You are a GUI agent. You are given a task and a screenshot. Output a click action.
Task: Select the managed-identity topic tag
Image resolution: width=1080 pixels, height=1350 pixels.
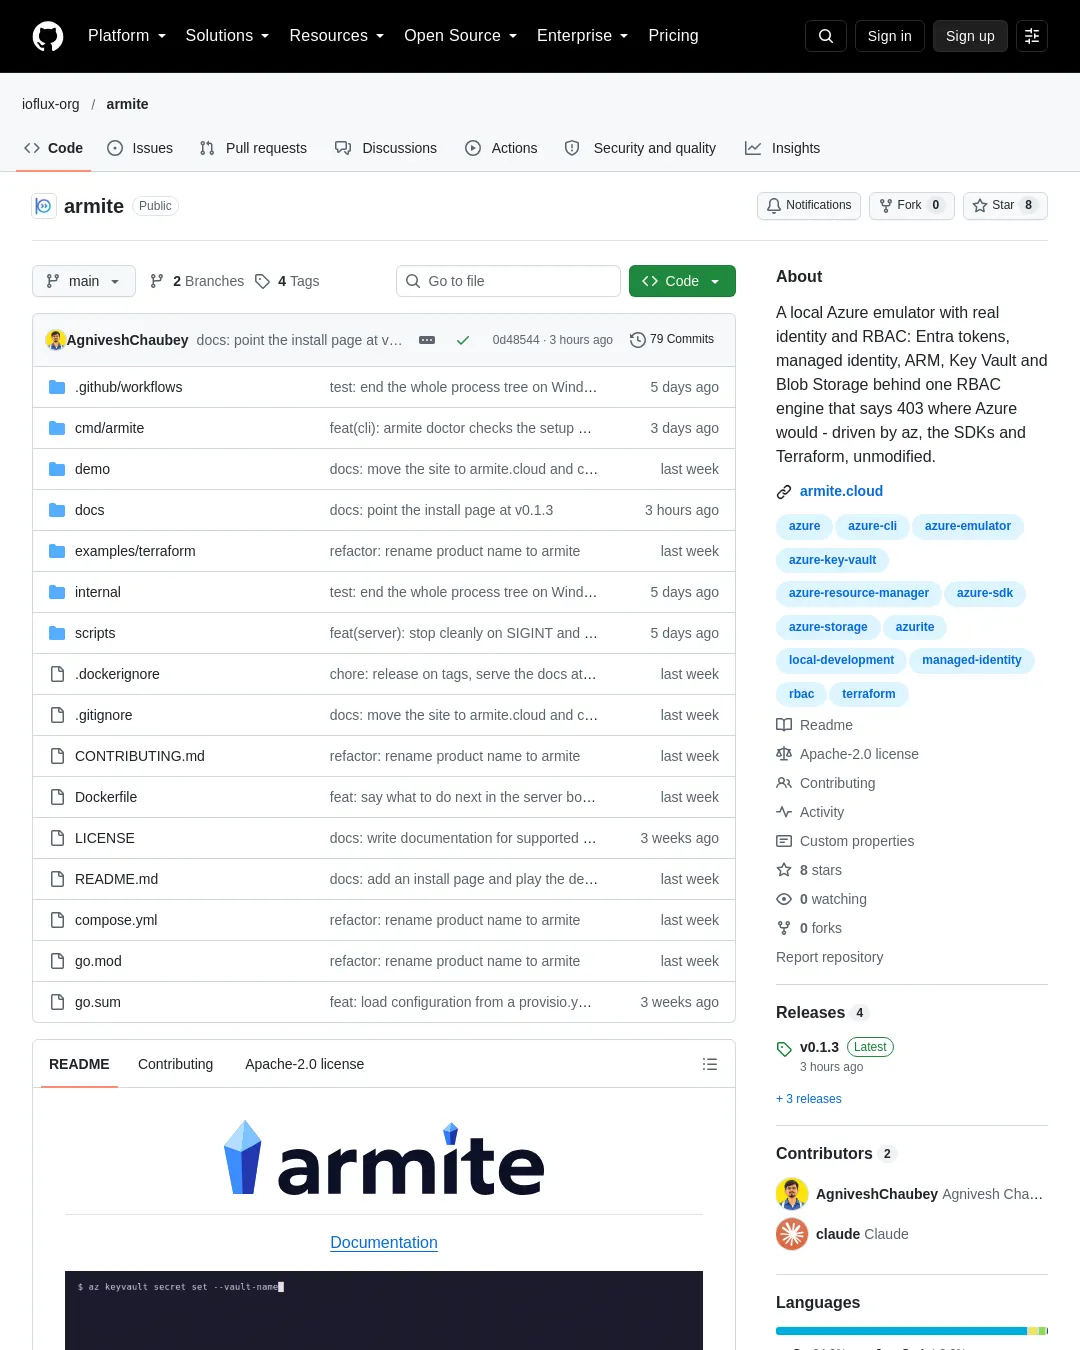(972, 660)
